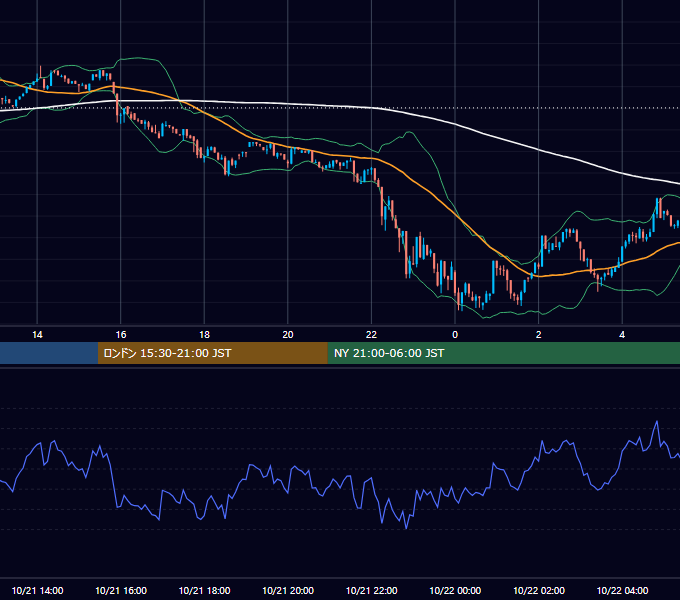The width and height of the screenshot is (680, 600).
Task: Click the 10/22 02:00 date label
Action: [x=539, y=590]
